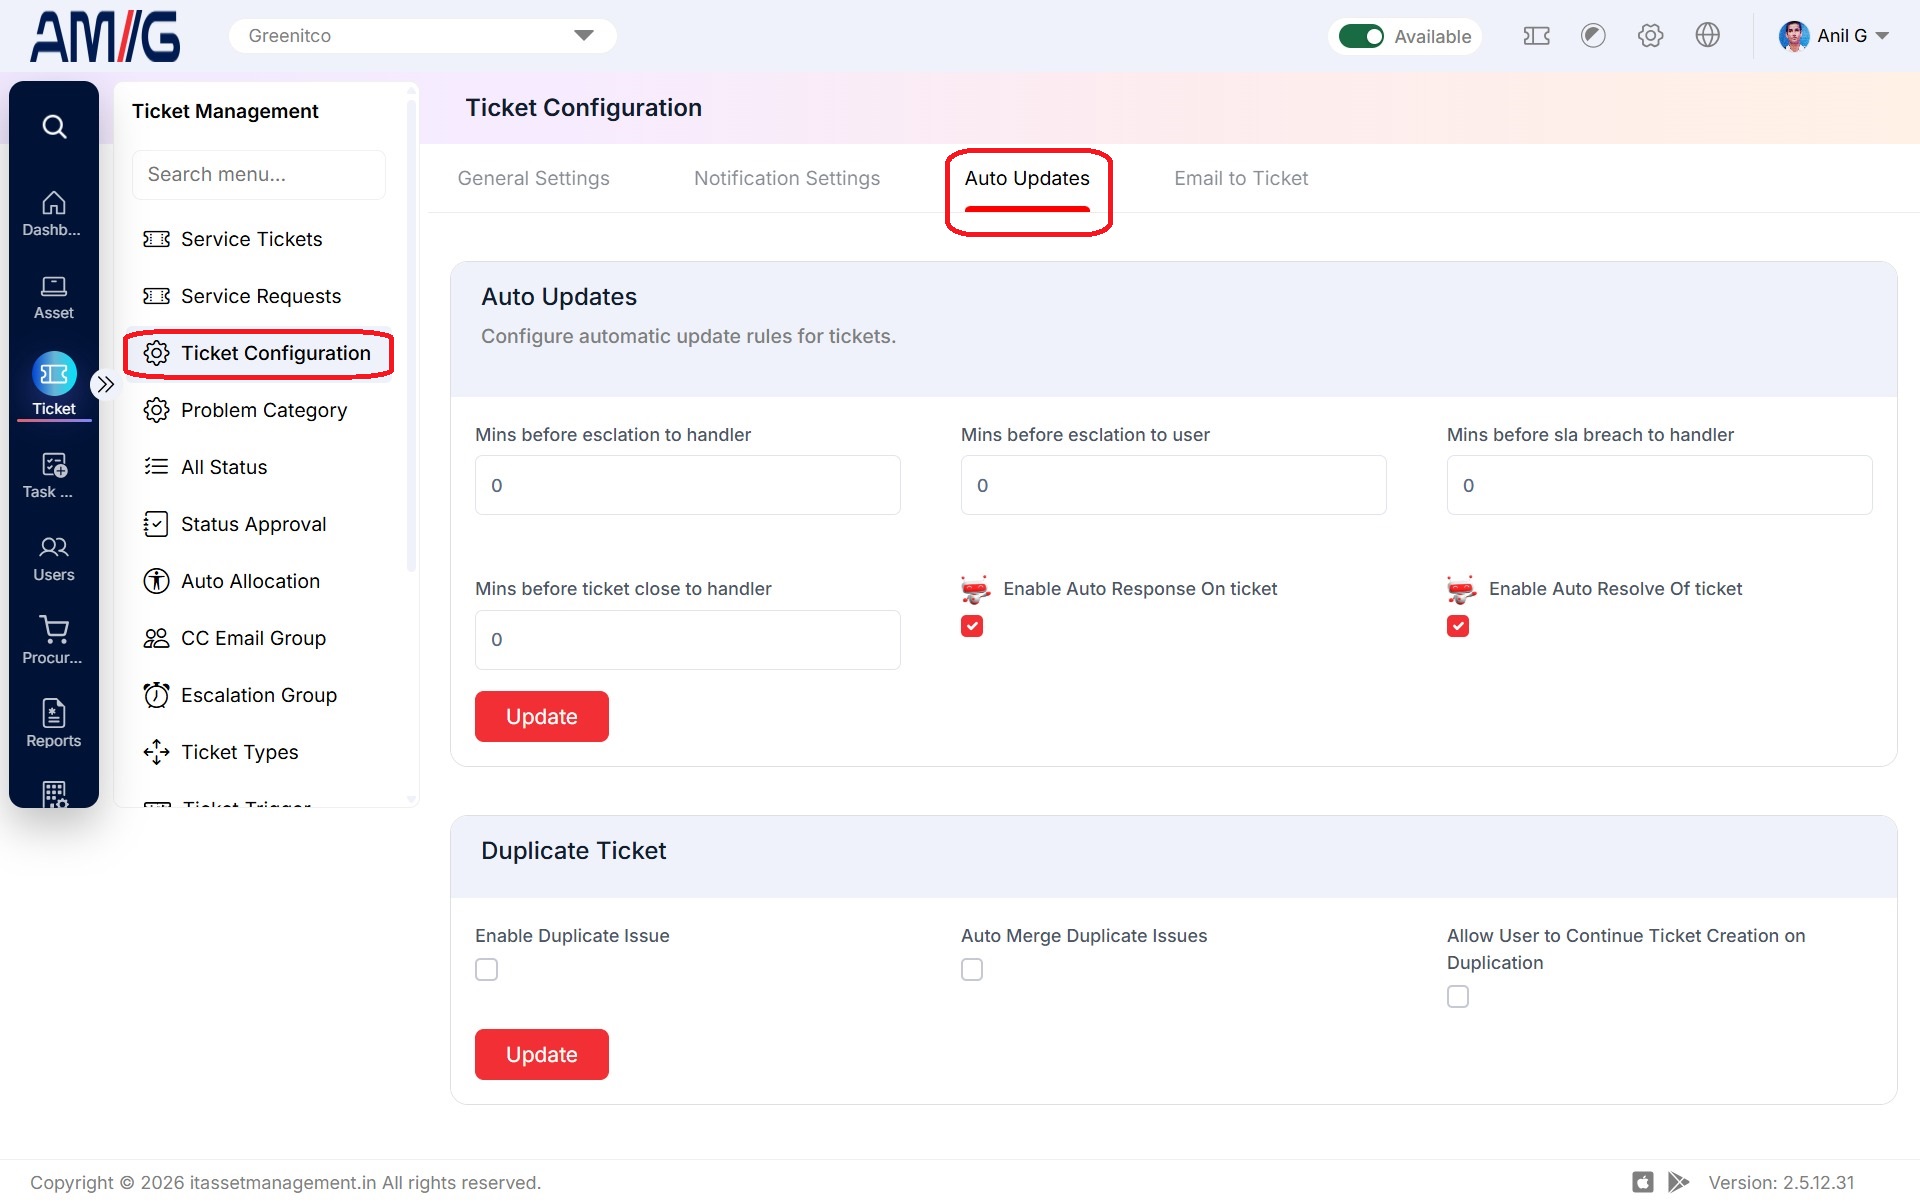The width and height of the screenshot is (1920, 1204).
Task: Open Auto Allocation menu item
Action: [x=259, y=581]
